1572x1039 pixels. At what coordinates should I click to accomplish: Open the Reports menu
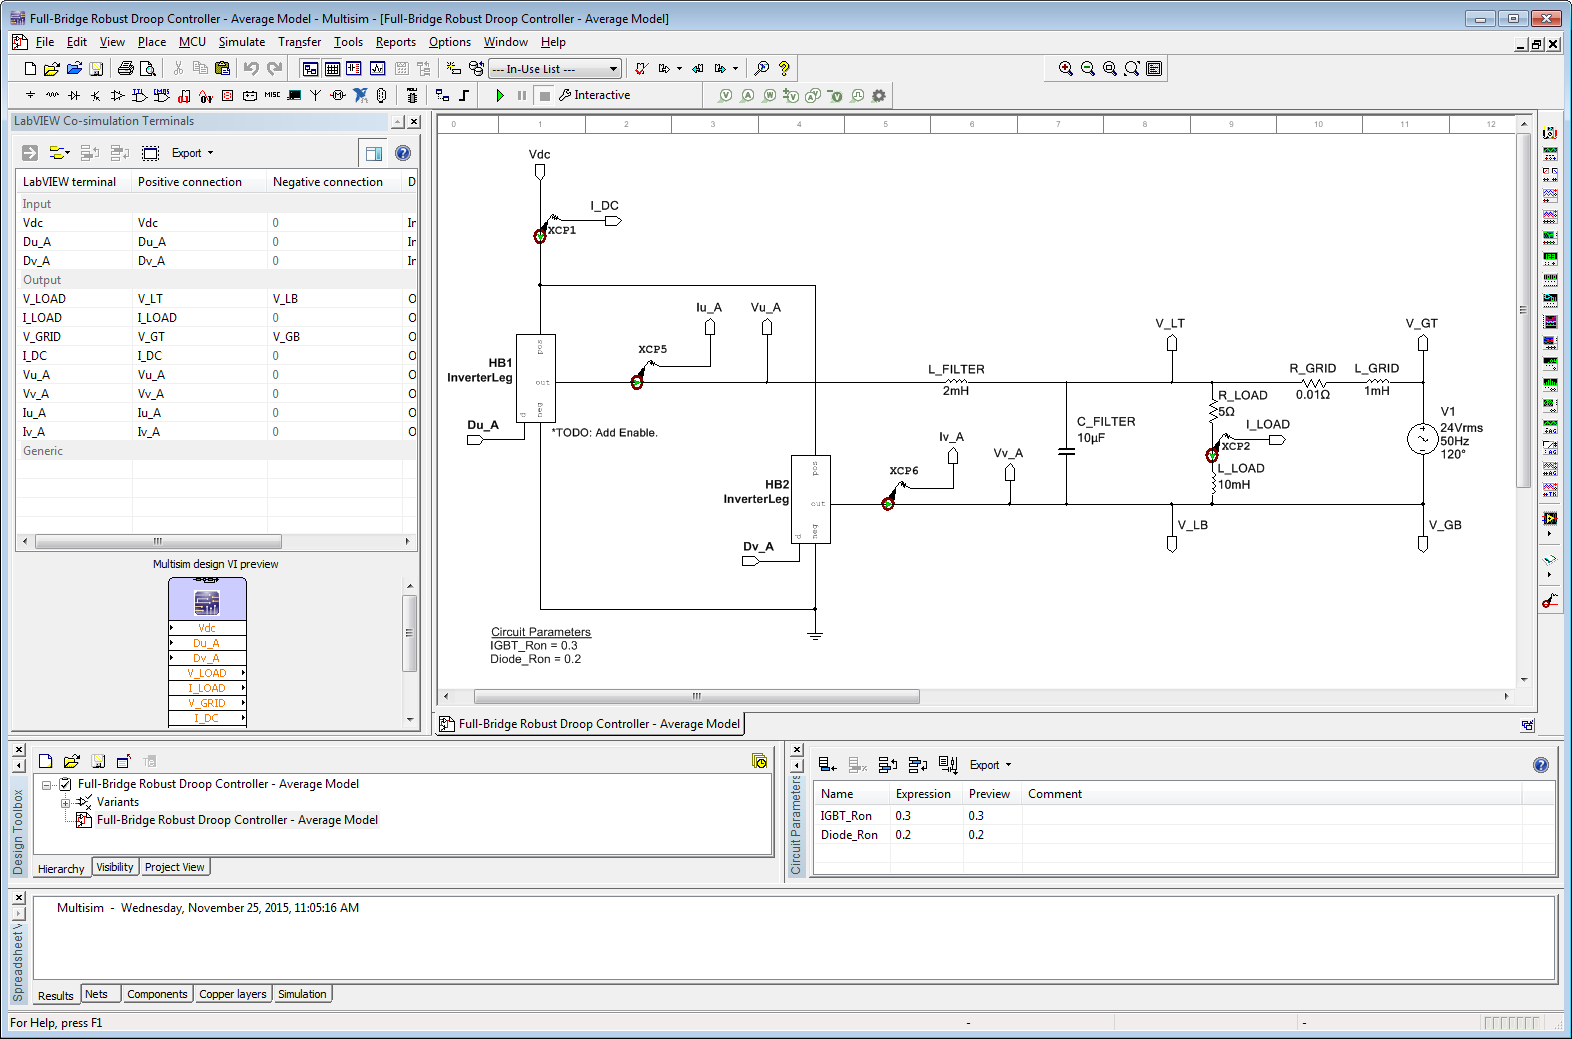396,42
